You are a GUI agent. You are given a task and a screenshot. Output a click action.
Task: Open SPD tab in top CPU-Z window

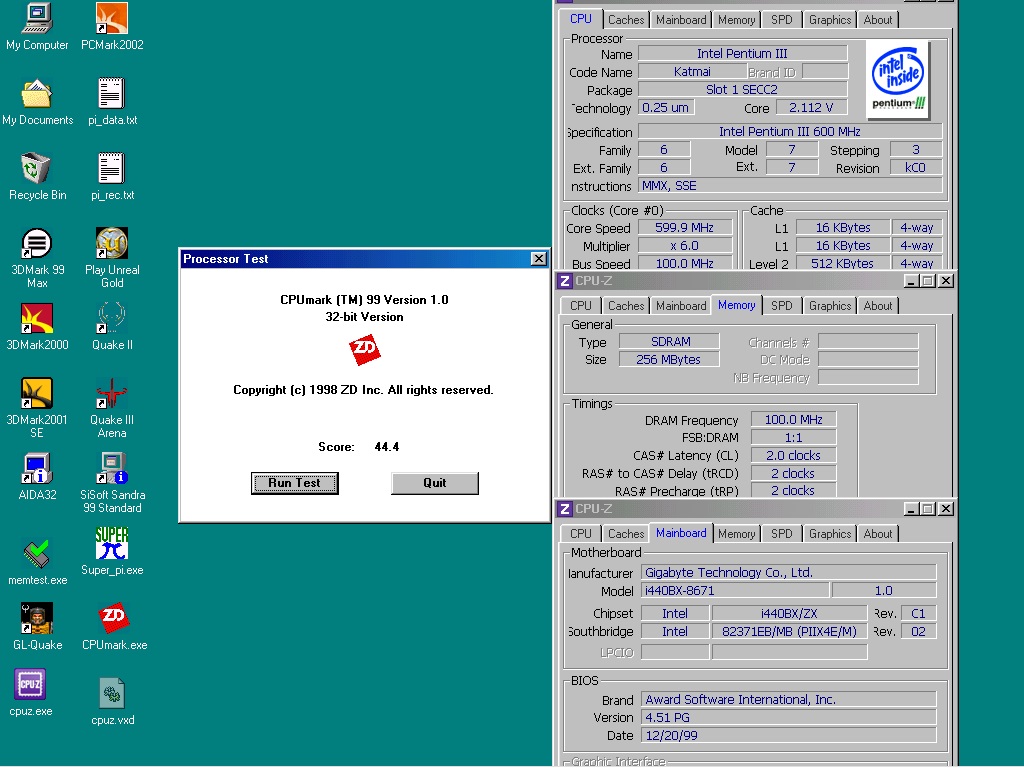point(782,20)
